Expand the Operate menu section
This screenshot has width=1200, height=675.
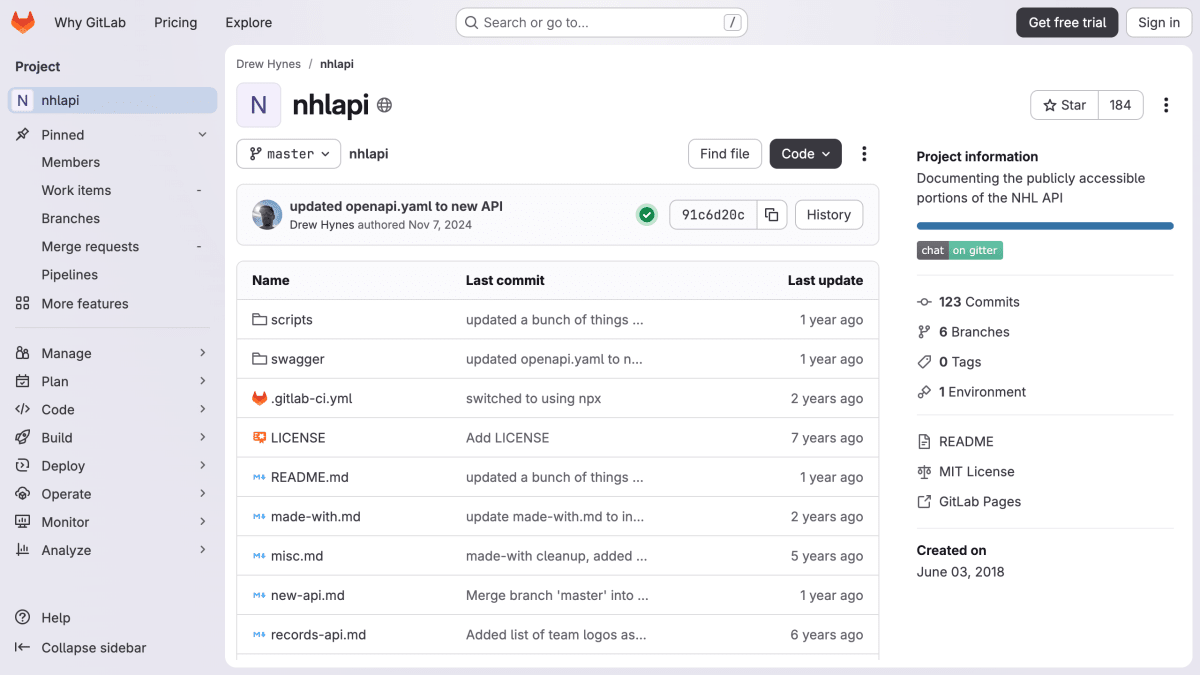(202, 494)
